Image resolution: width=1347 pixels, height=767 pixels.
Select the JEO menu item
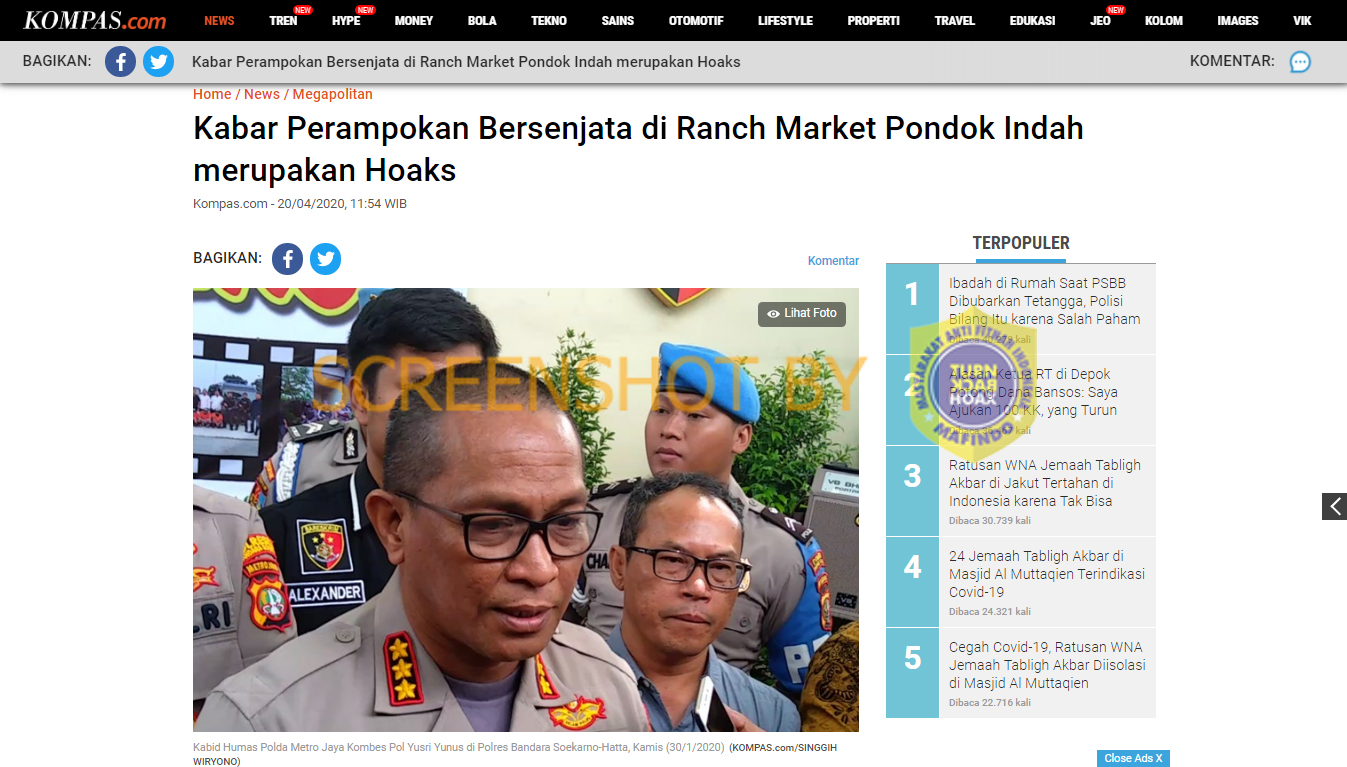1100,21
